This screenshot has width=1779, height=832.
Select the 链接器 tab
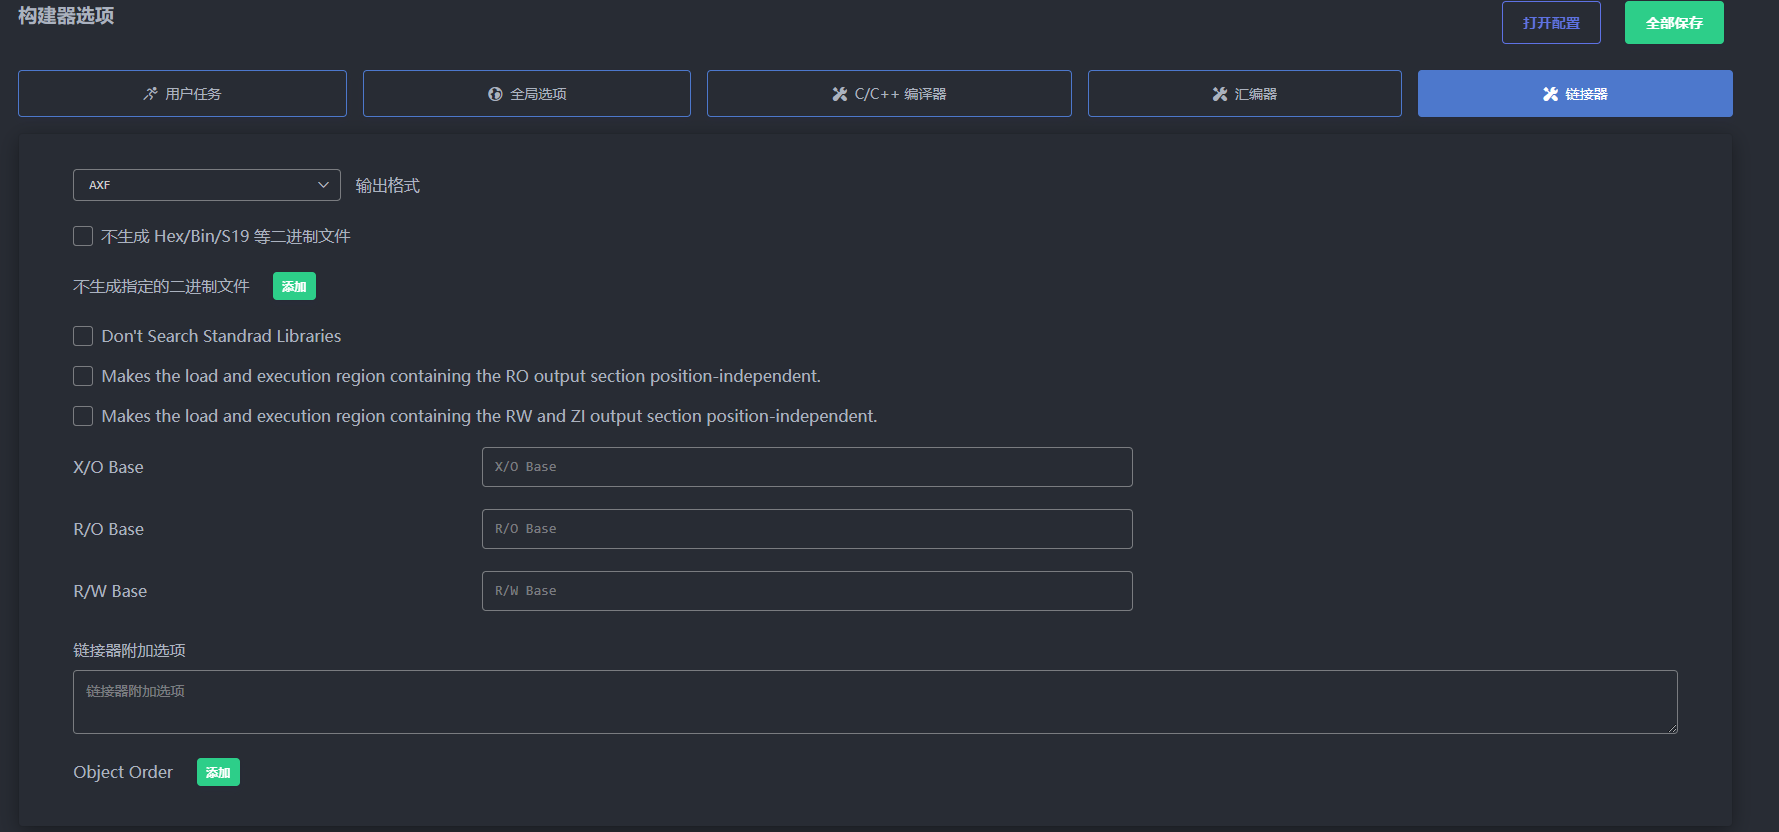(x=1575, y=93)
